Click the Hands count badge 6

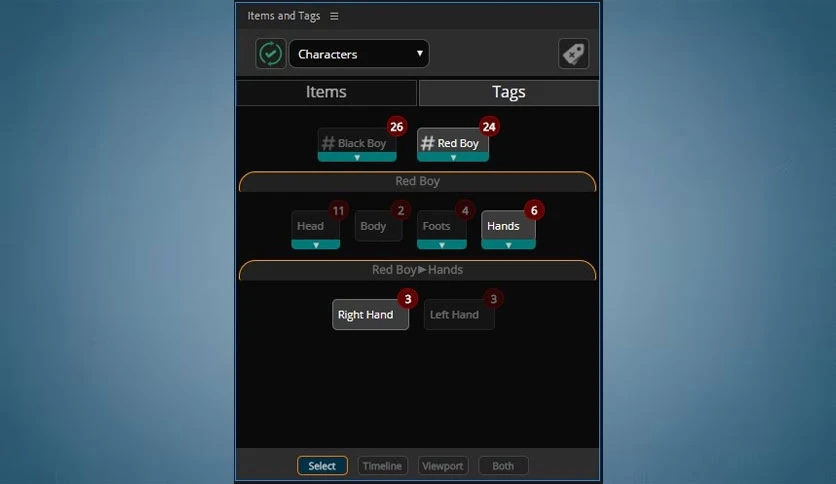coord(534,211)
